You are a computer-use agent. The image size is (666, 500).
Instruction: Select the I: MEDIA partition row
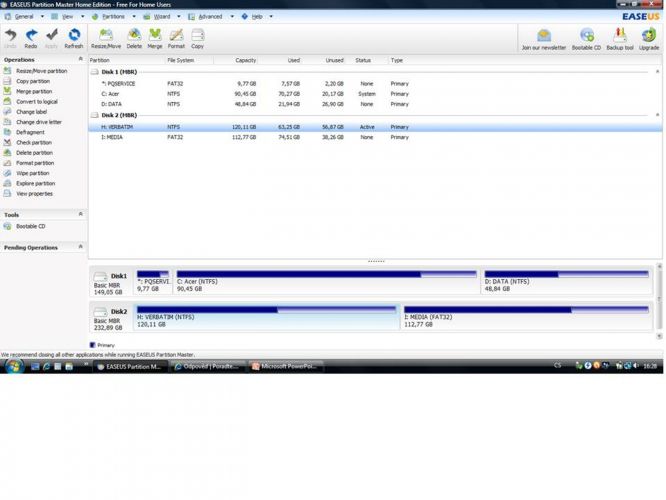(x=375, y=137)
